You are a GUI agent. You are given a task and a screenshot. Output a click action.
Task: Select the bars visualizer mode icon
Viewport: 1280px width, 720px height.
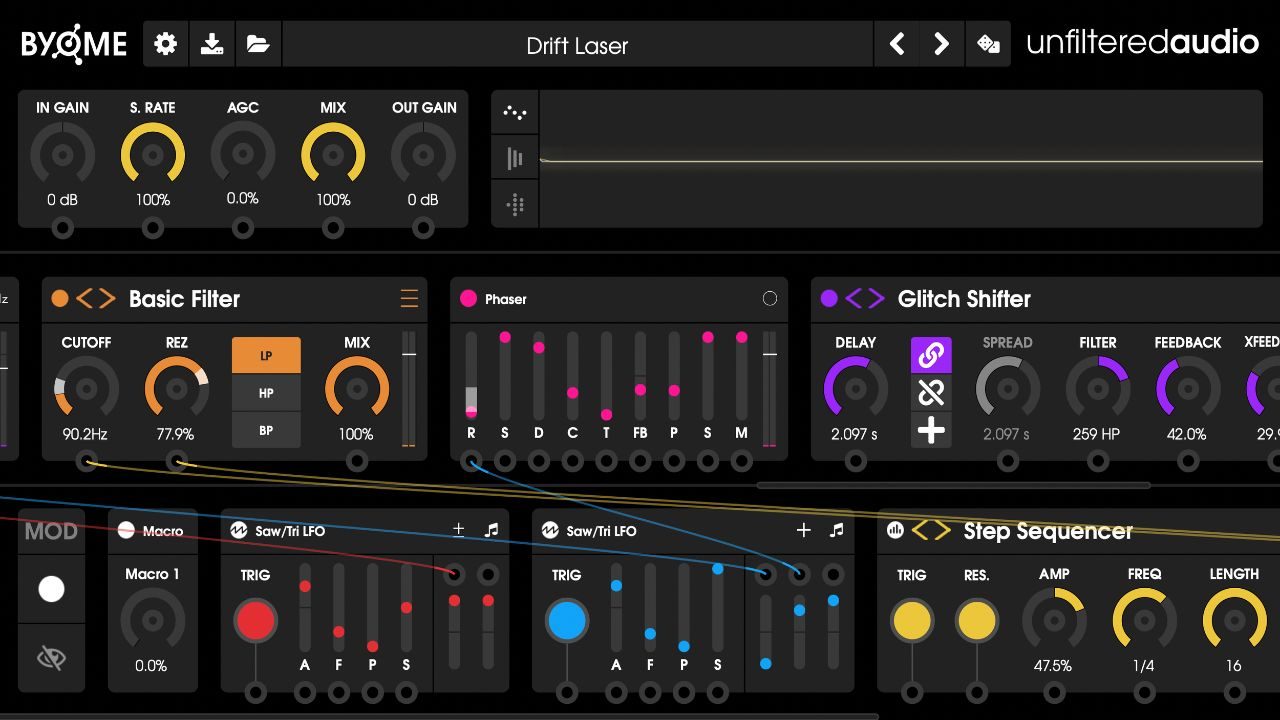[x=515, y=158]
